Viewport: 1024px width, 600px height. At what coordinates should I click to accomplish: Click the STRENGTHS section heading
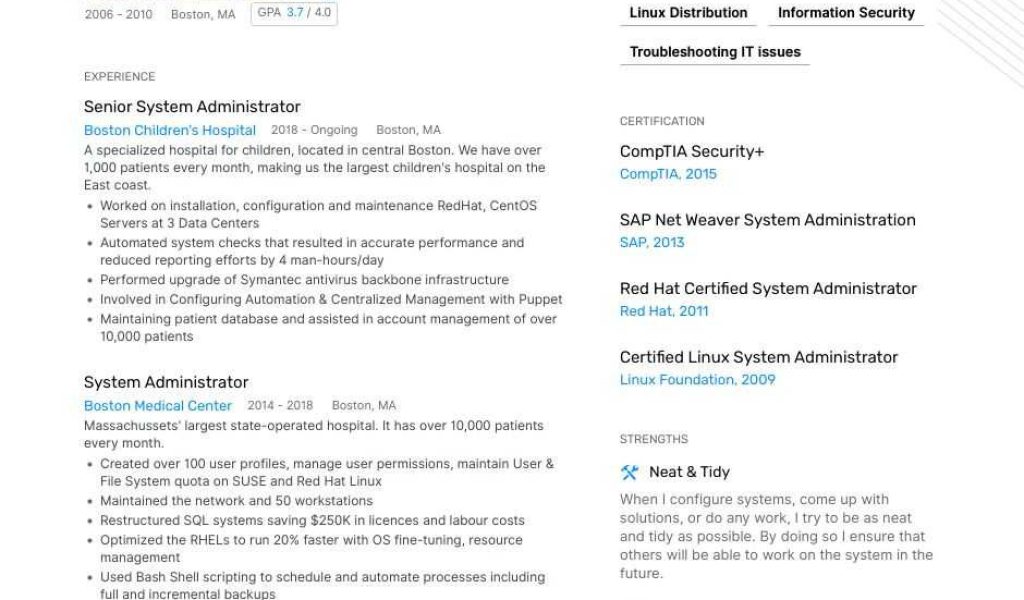(654, 439)
